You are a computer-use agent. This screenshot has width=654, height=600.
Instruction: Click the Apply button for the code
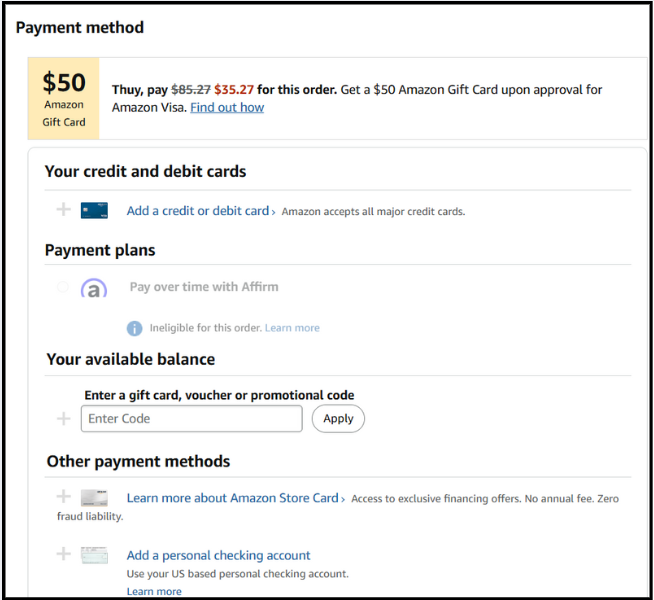[338, 418]
